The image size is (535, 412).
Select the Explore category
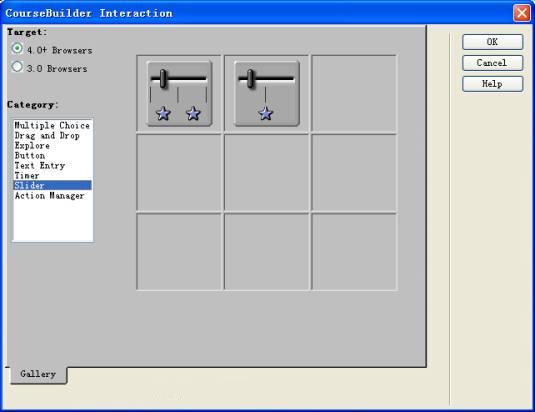pos(32,146)
